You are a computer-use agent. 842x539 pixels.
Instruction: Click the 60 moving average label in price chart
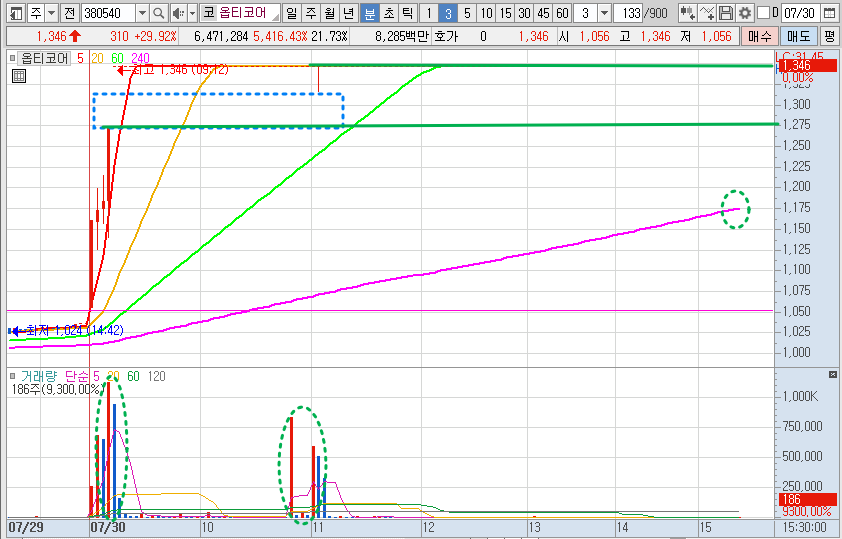[117, 58]
